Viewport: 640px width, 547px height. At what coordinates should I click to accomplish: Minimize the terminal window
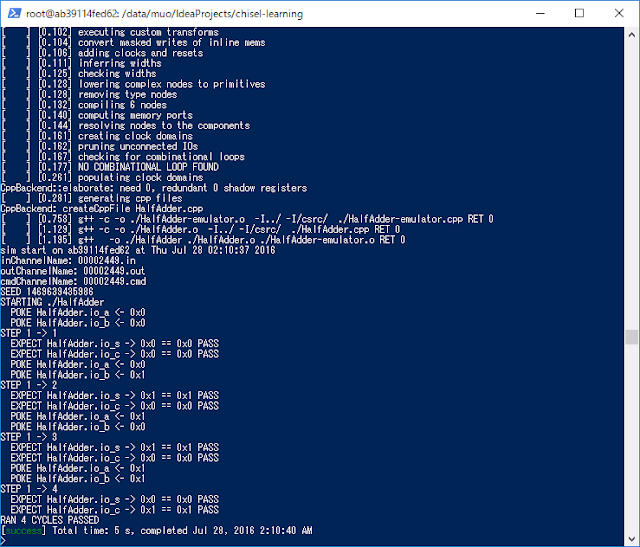(540, 13)
